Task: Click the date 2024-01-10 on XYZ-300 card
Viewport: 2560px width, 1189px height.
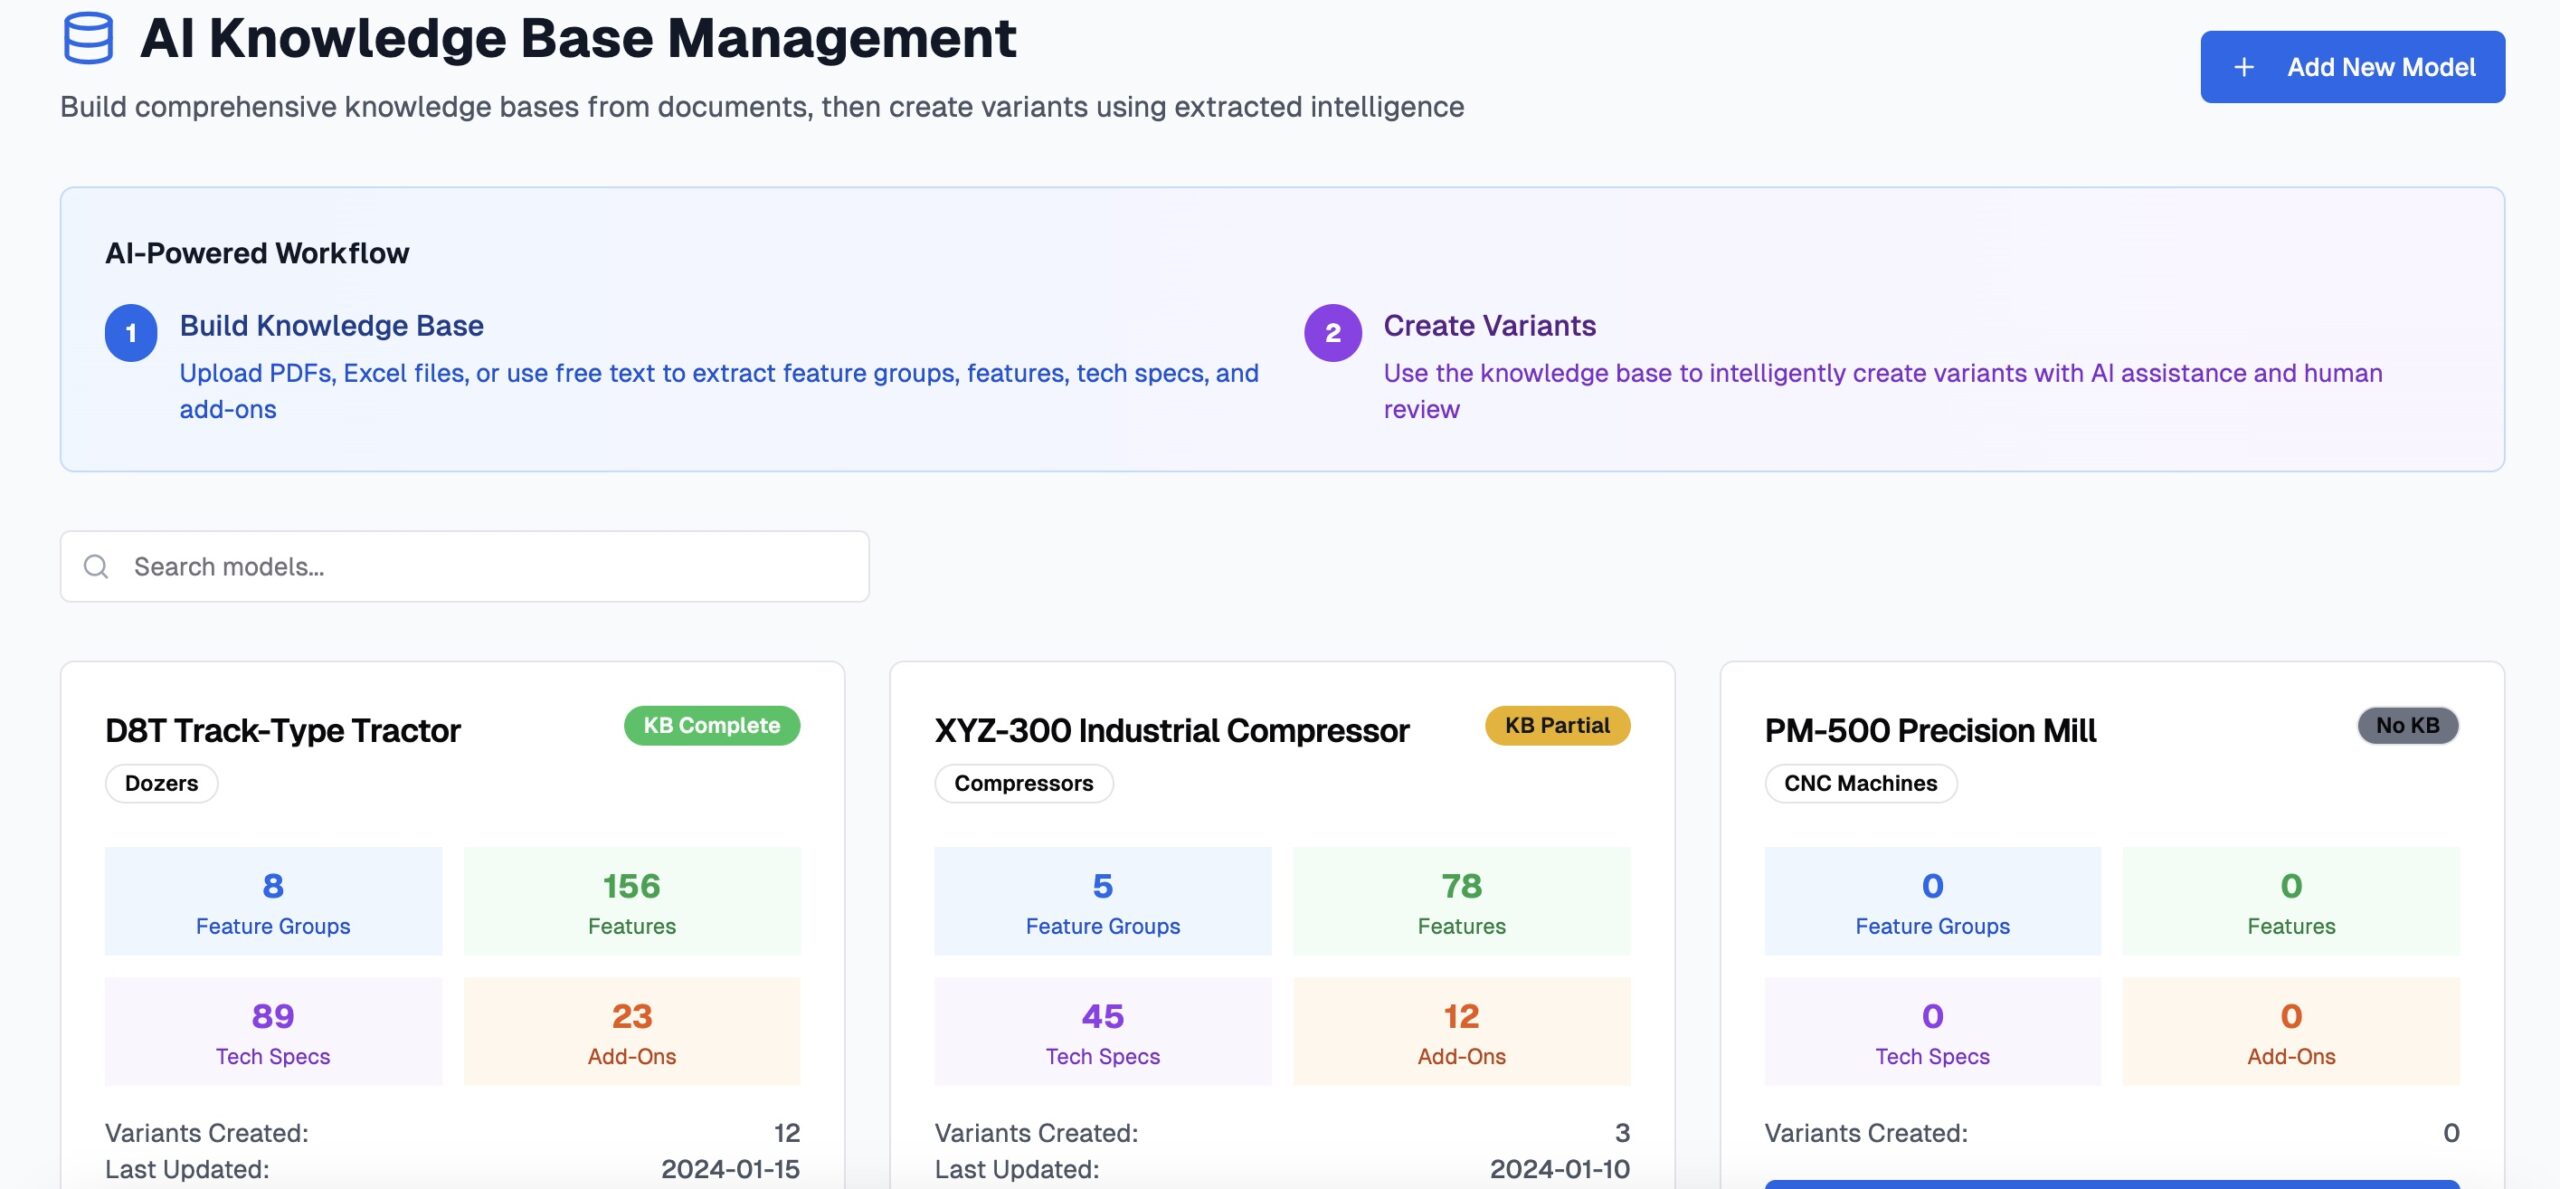Action: pos(1560,1169)
